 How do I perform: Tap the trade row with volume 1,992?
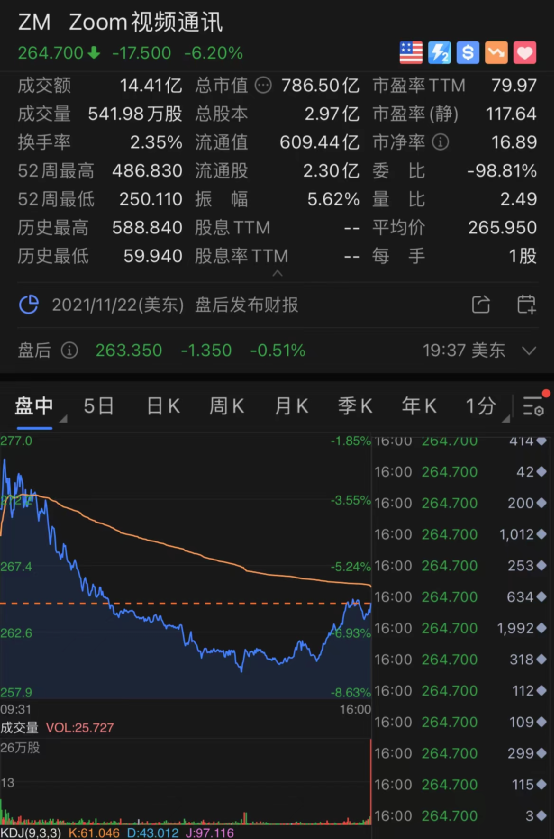462,628
